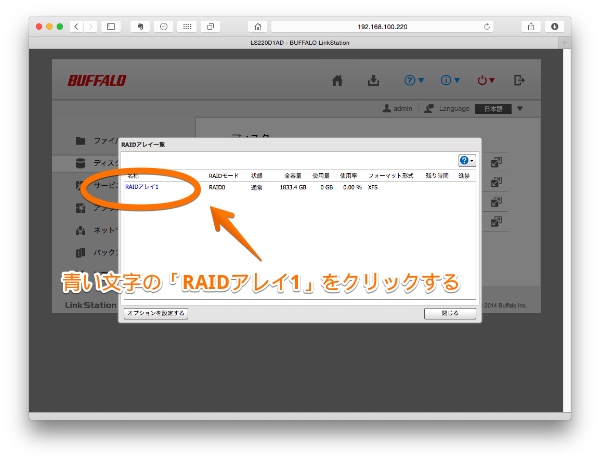The image size is (600, 462).
Task: Go back with Safari's back arrow
Action: pos(77,26)
